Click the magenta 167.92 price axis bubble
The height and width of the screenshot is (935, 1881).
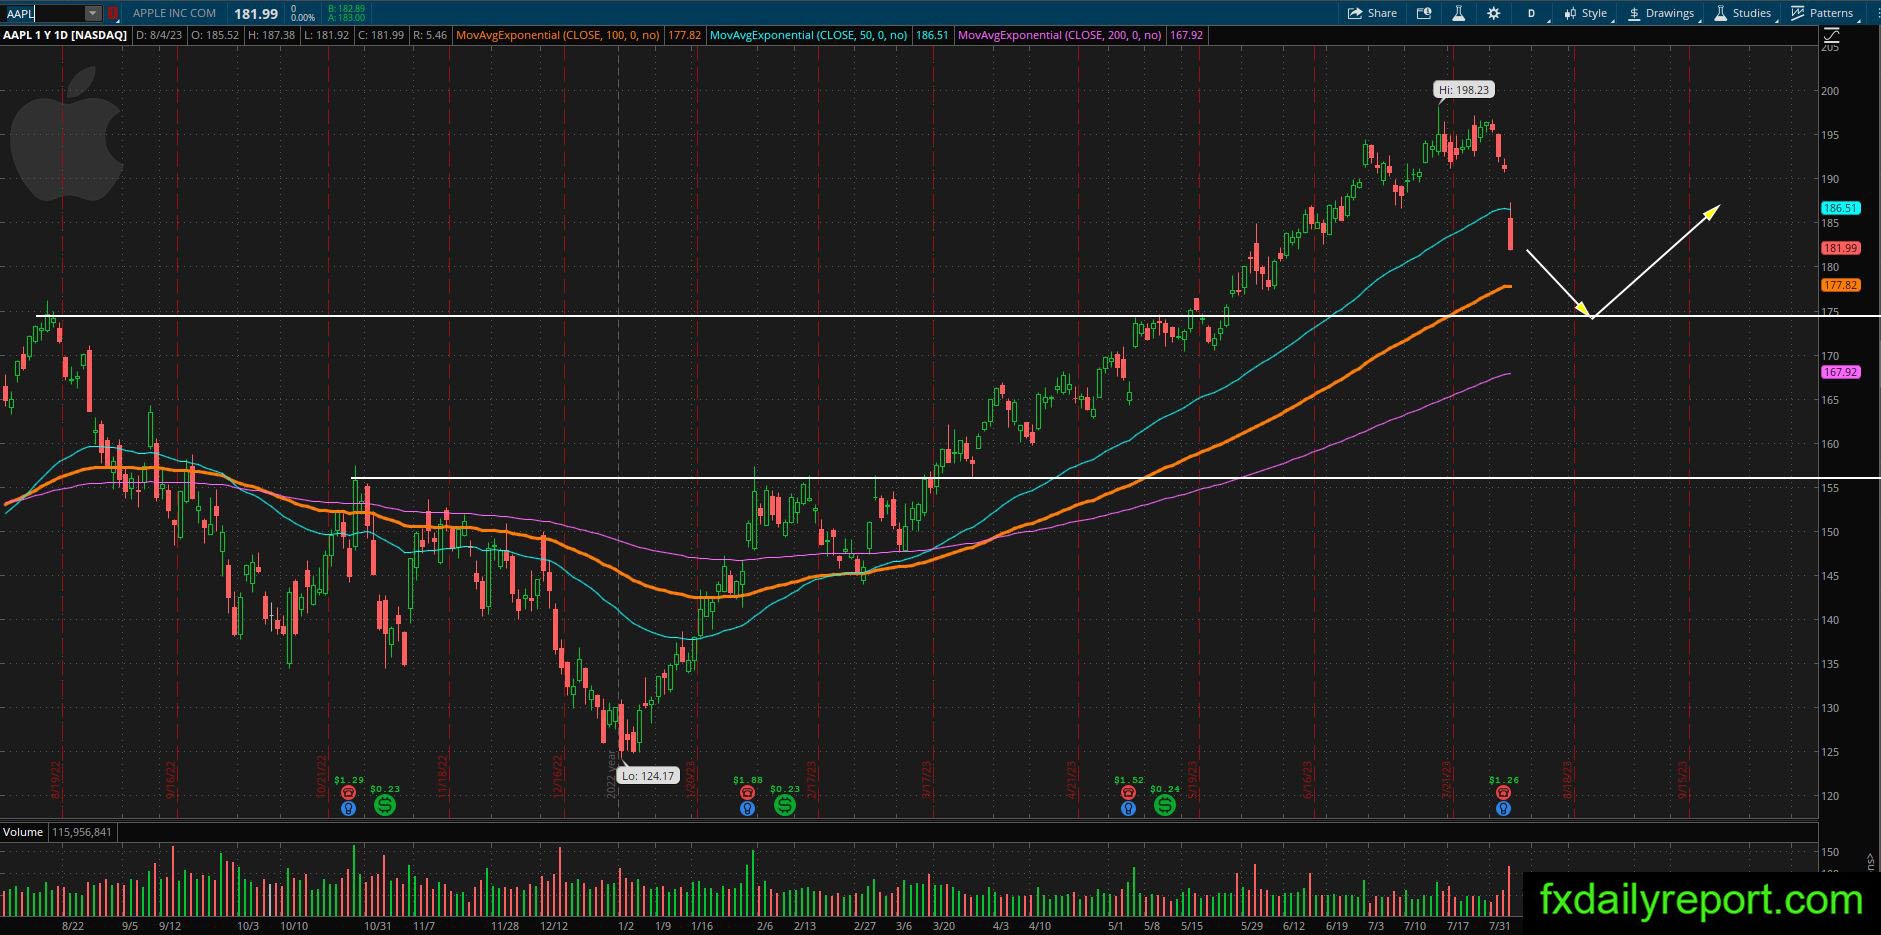pos(1840,372)
